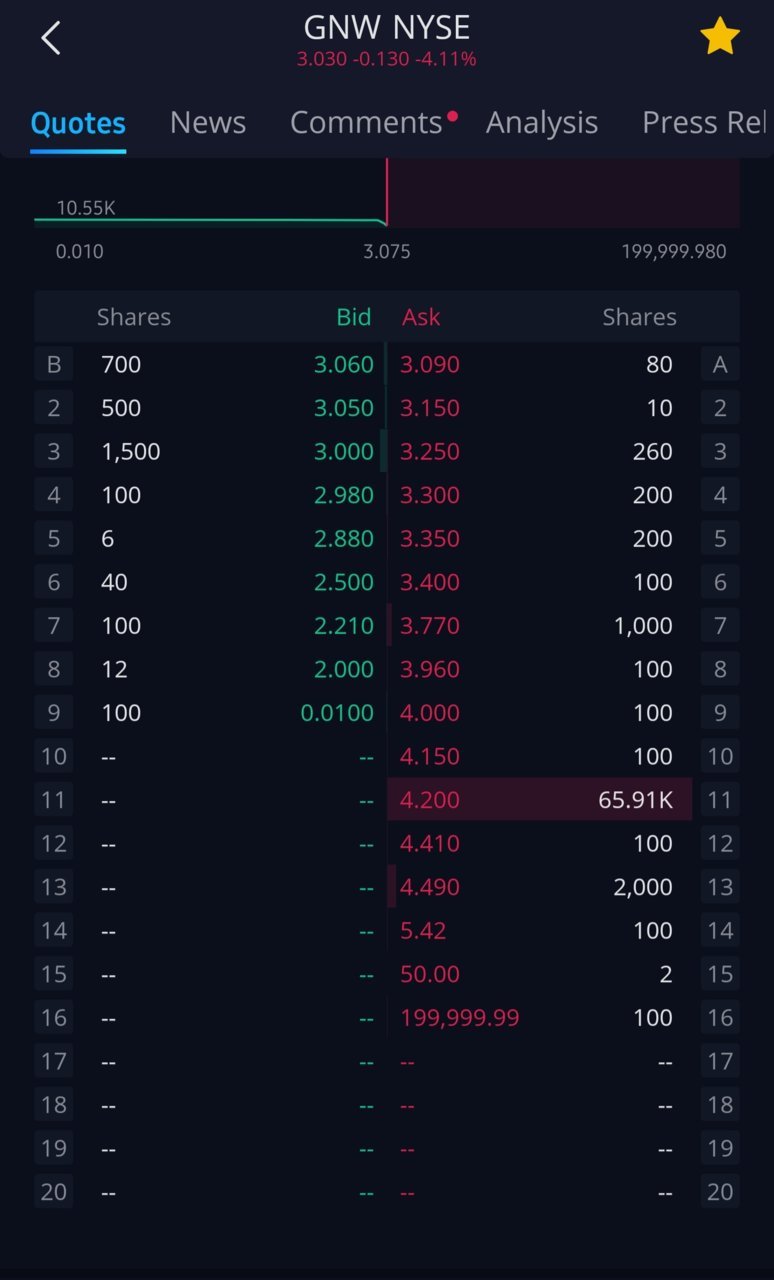Select ask price 199,999.99
The height and width of the screenshot is (1280, 774).
(460, 1018)
